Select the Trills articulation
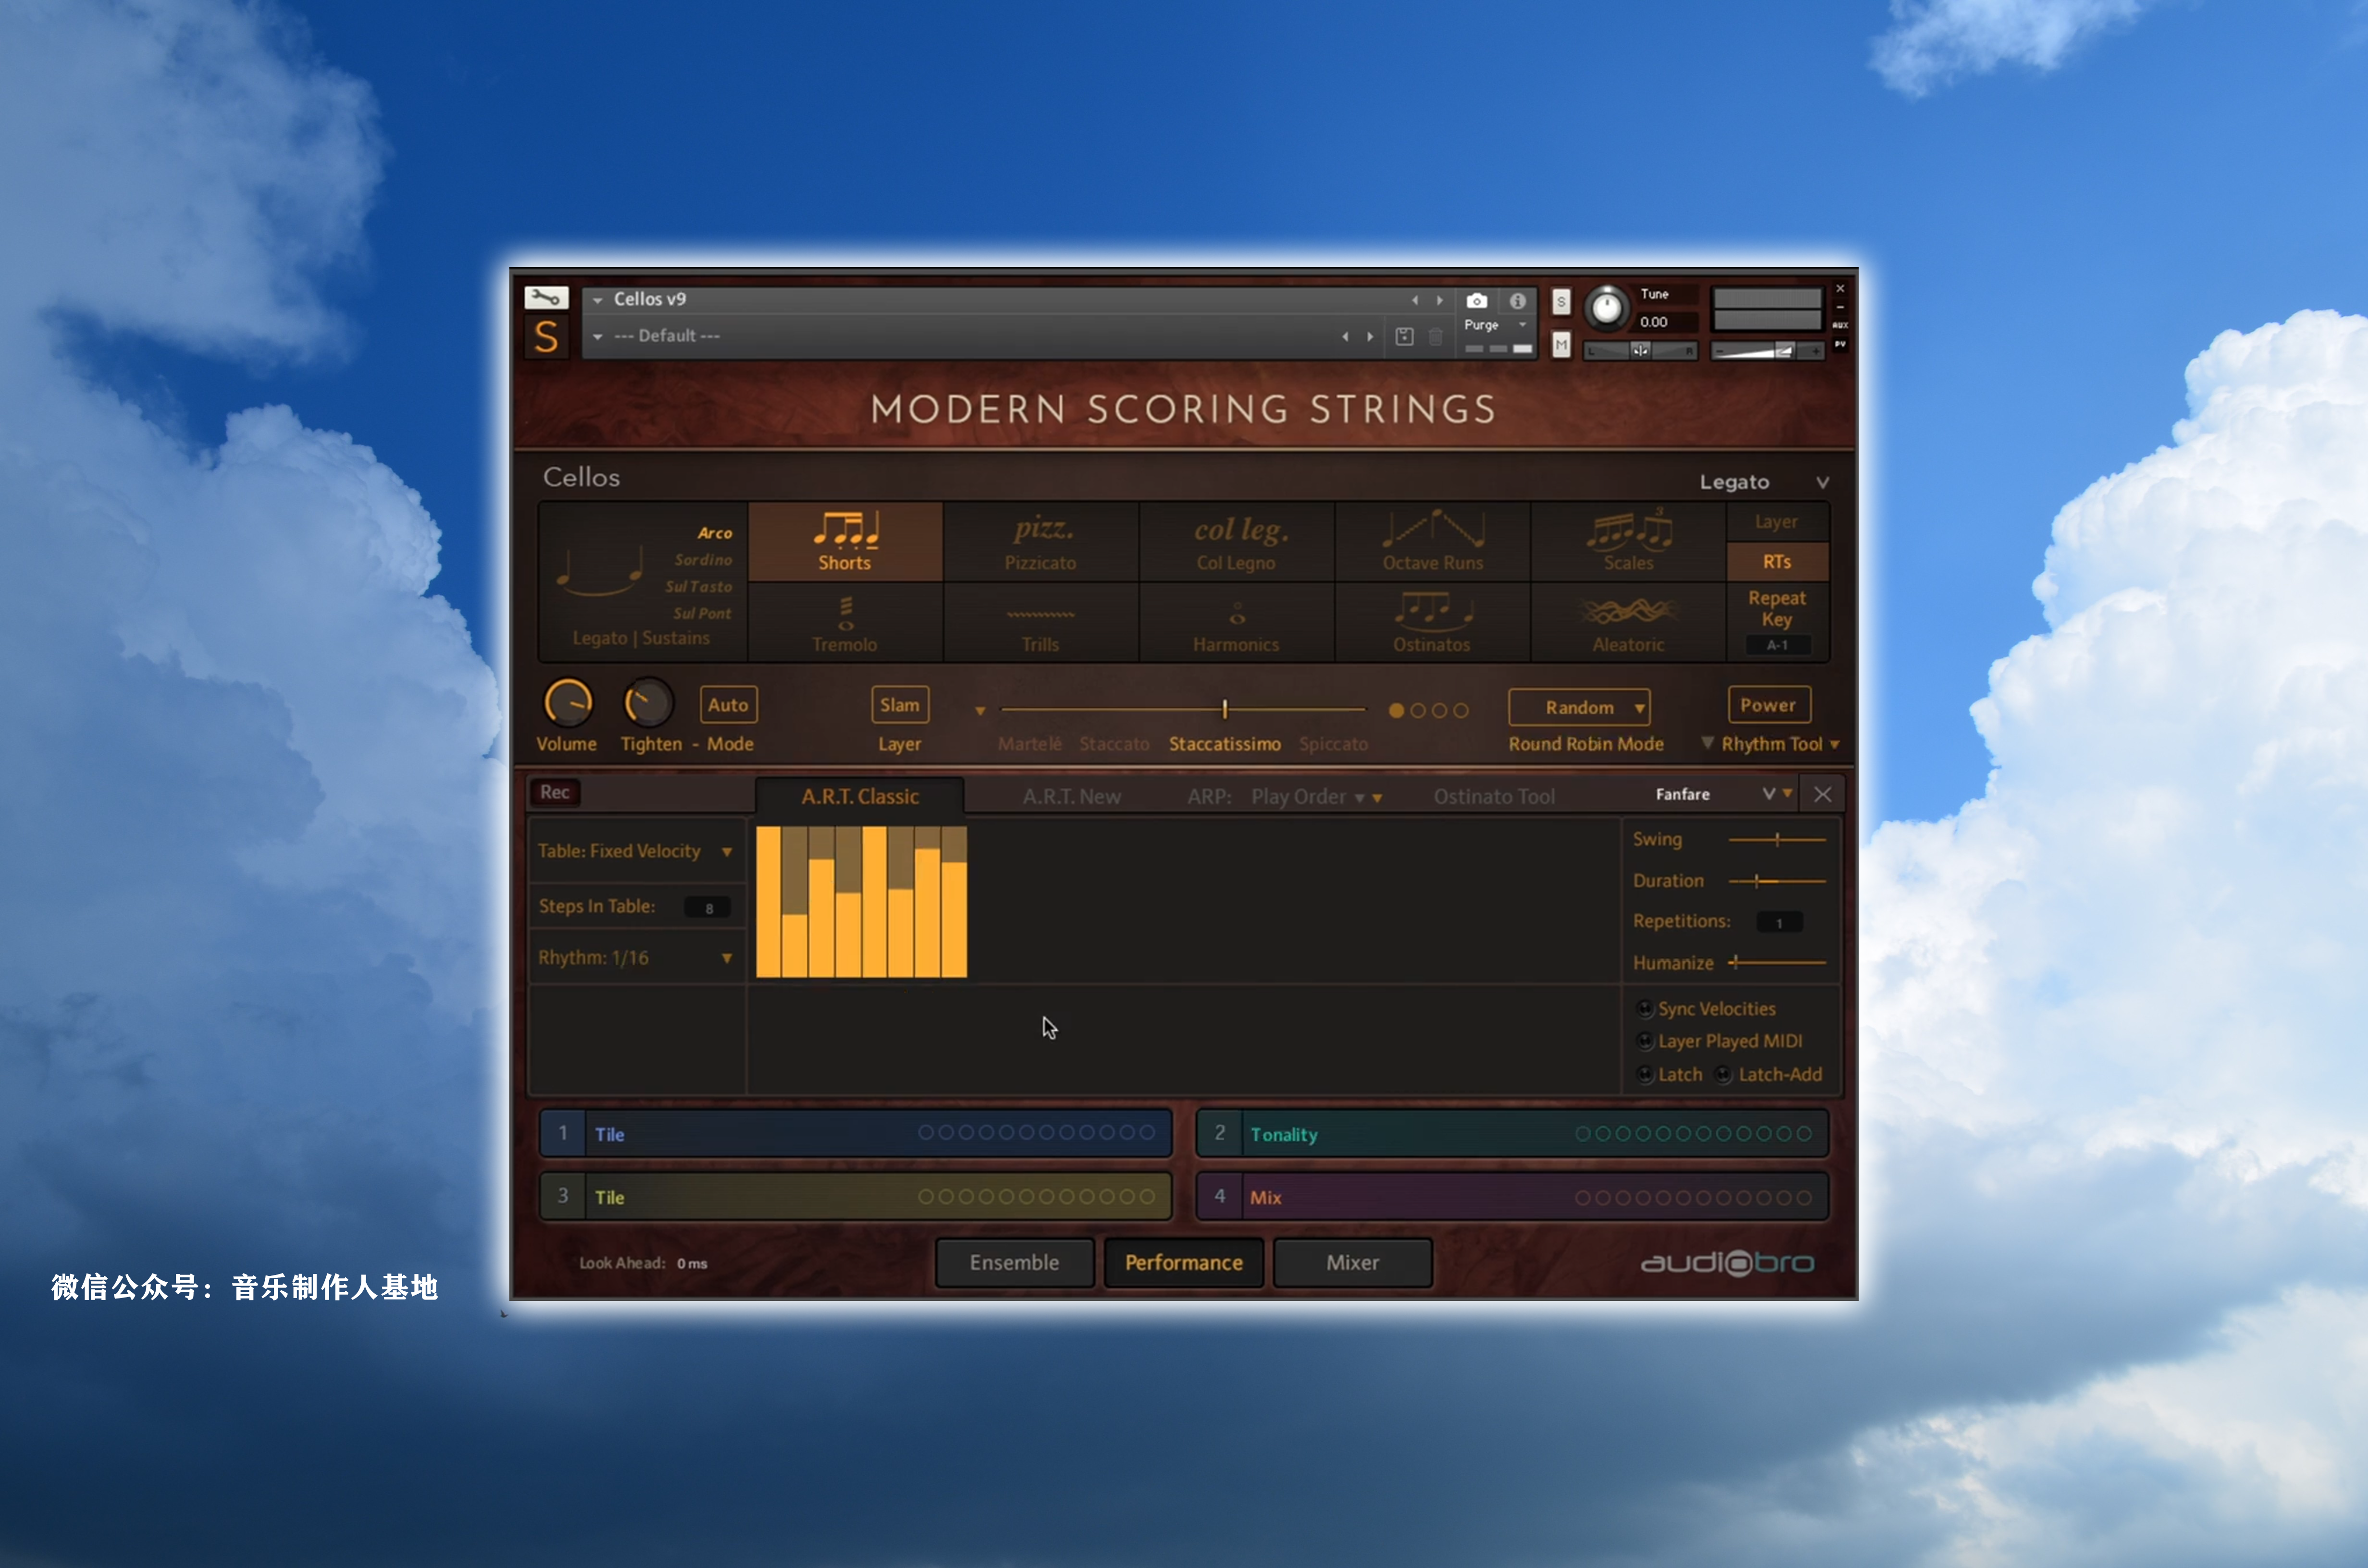The height and width of the screenshot is (1568, 2368). pyautogui.click(x=1040, y=623)
